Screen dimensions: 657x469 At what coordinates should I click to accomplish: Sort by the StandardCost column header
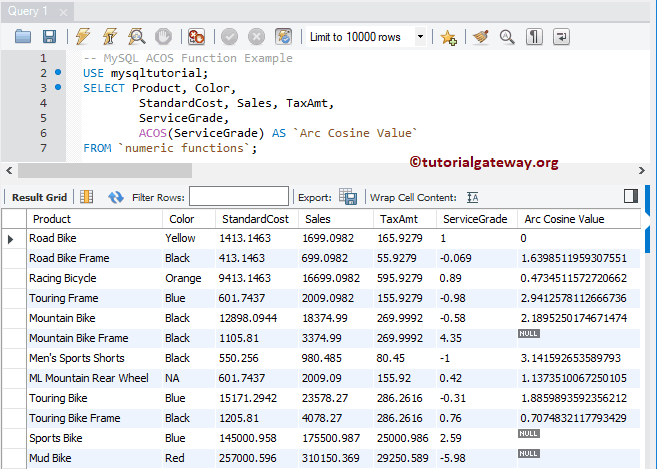tap(255, 219)
